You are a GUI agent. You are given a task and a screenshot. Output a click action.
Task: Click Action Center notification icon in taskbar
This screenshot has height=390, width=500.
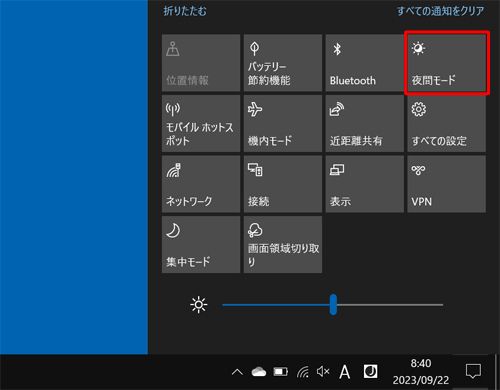pos(473,371)
